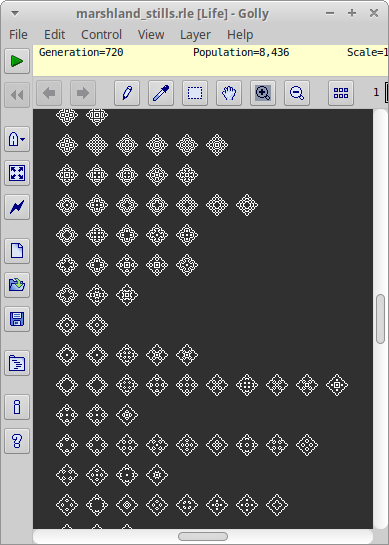Select the Zoom Out magnifier tool
This screenshot has width=389, height=545.
coord(297,93)
